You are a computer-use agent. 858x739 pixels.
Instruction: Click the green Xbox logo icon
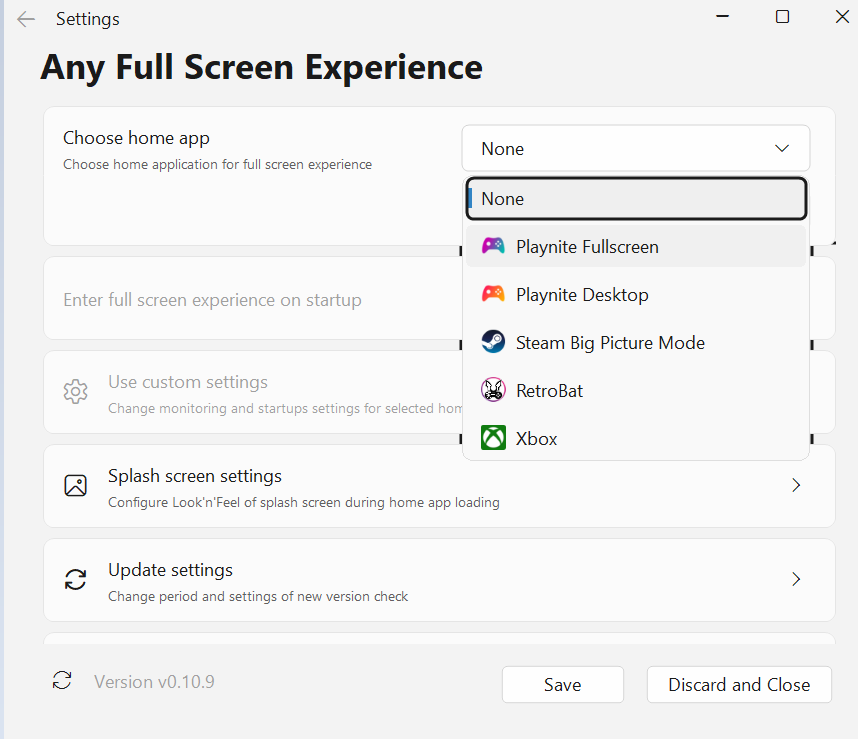tap(493, 438)
